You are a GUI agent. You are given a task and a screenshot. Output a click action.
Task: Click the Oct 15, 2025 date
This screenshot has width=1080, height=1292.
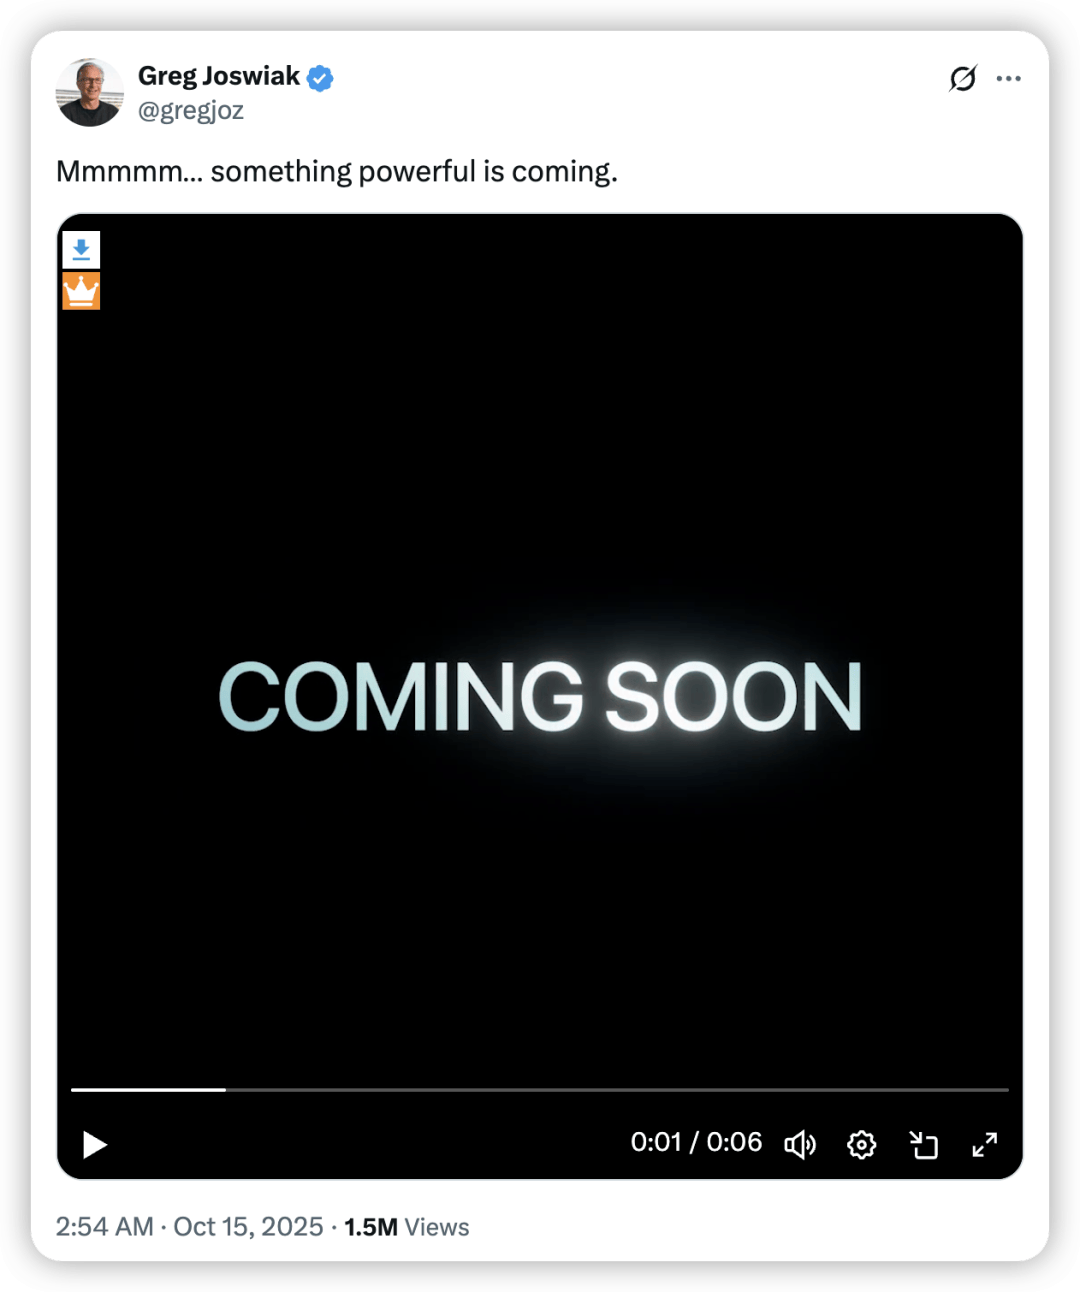point(248,1226)
